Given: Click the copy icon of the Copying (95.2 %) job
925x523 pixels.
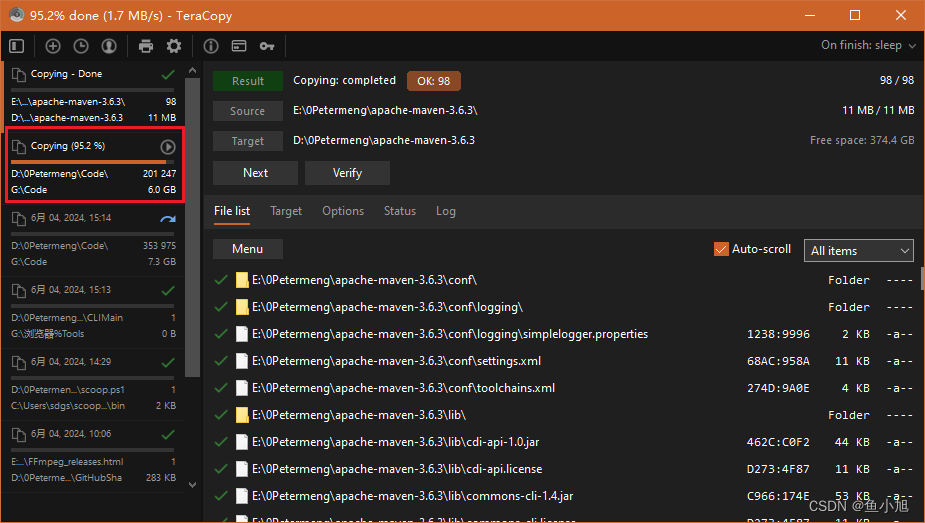Looking at the screenshot, I should (19, 146).
